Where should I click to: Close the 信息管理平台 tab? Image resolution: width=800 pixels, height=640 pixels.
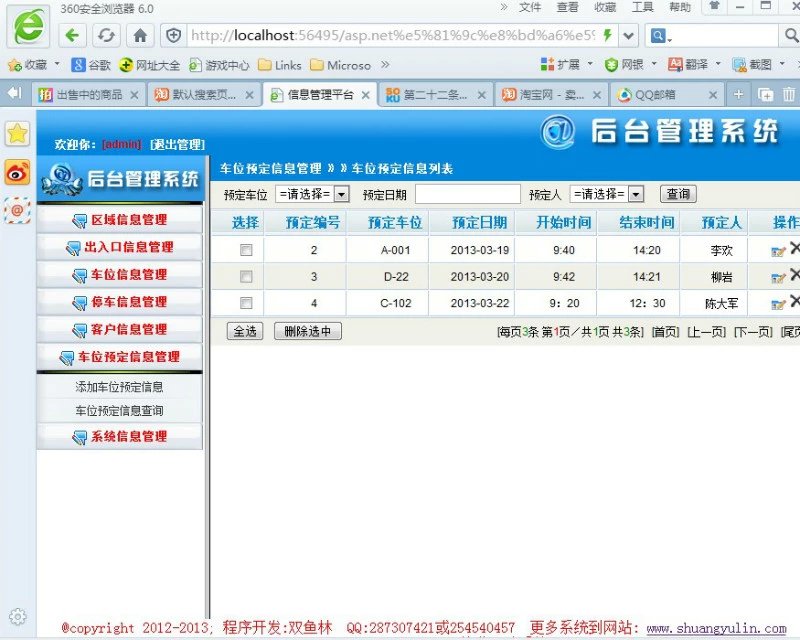point(365,95)
